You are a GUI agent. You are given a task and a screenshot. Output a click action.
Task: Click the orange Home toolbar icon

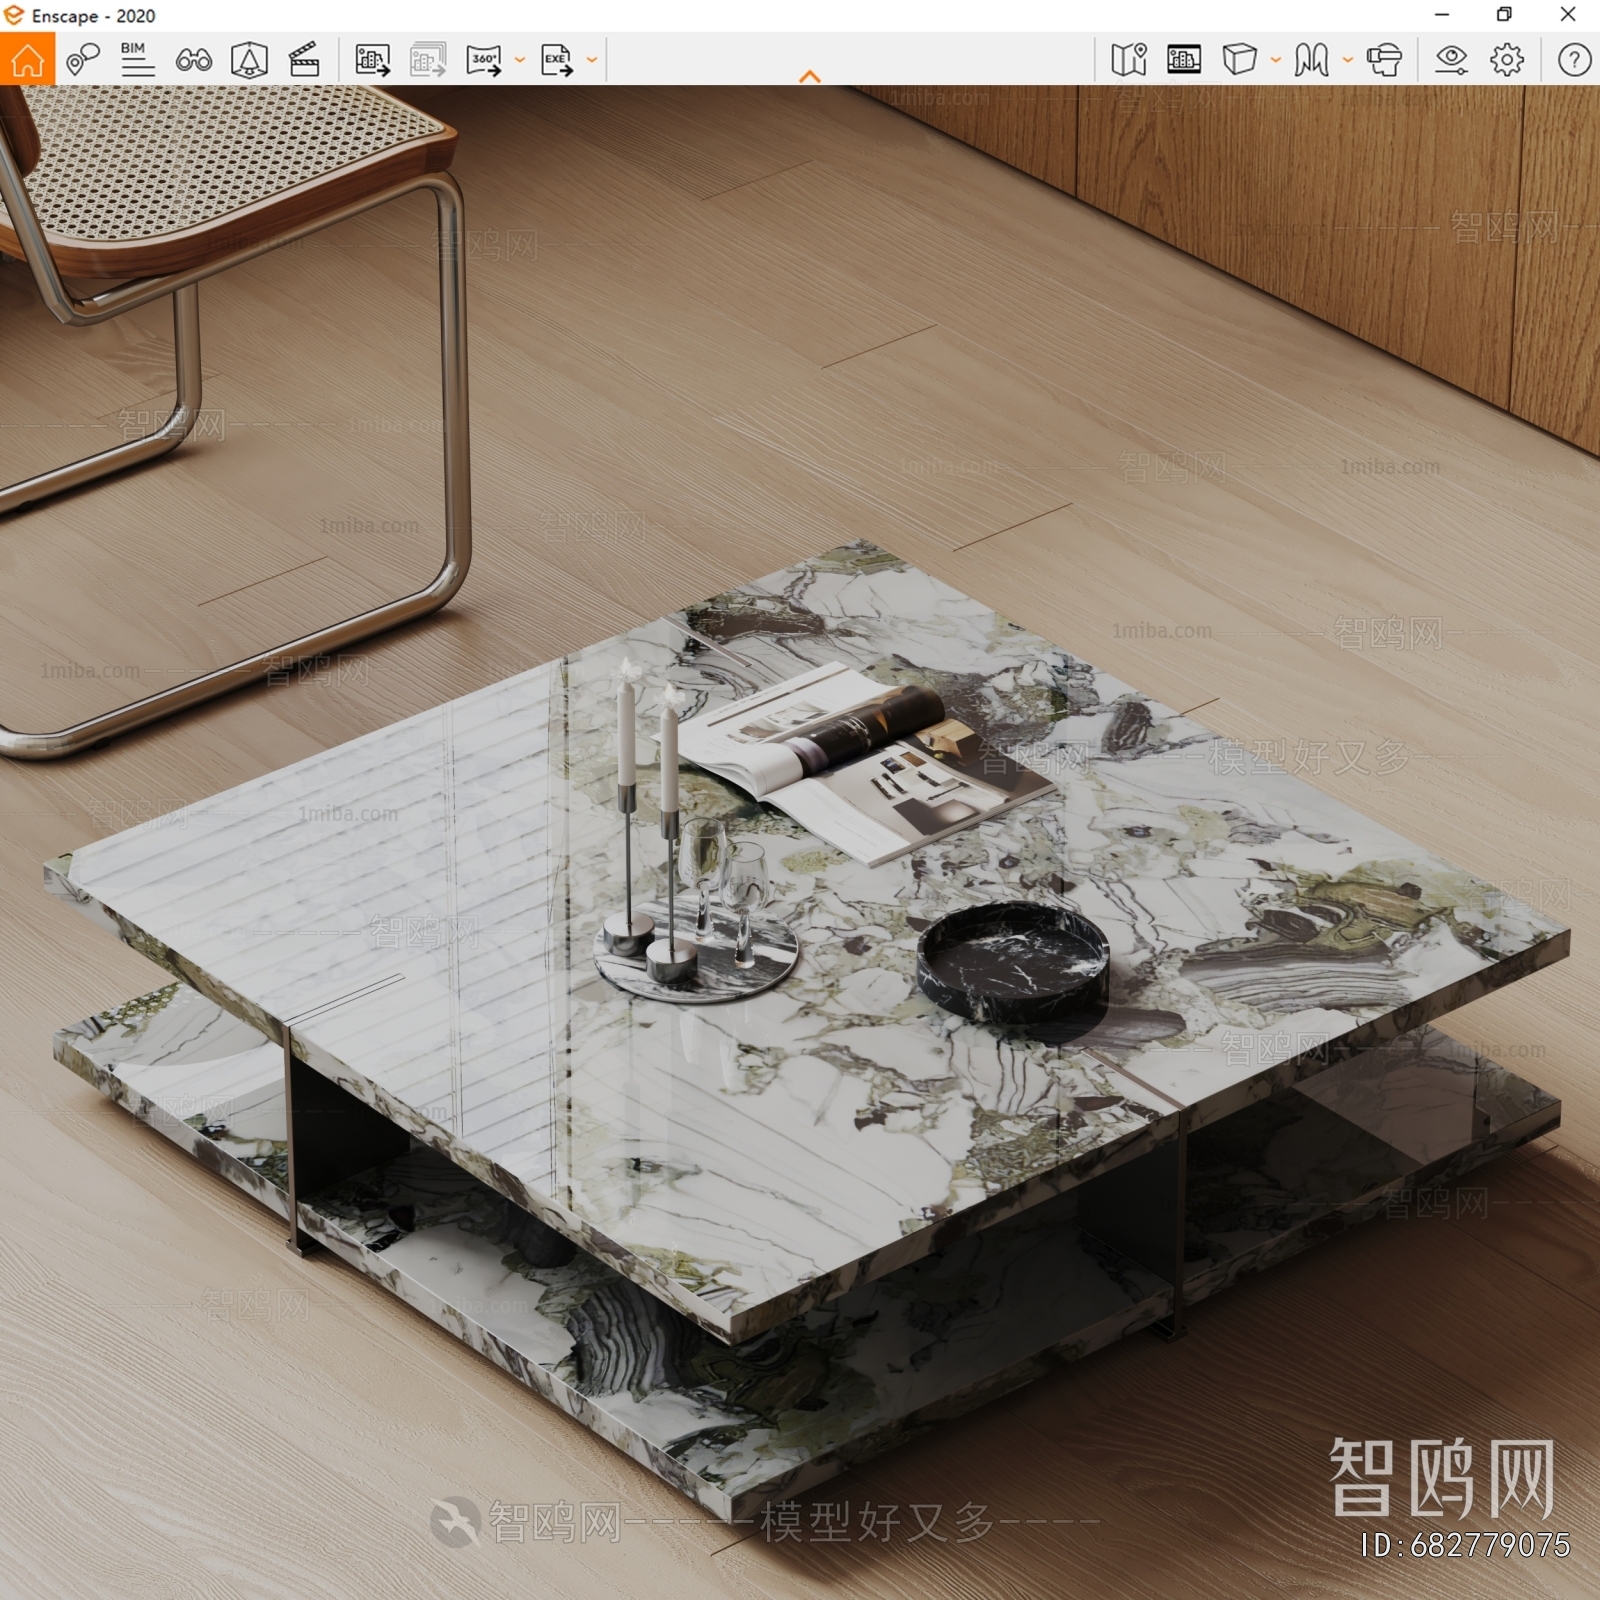pos(29,60)
